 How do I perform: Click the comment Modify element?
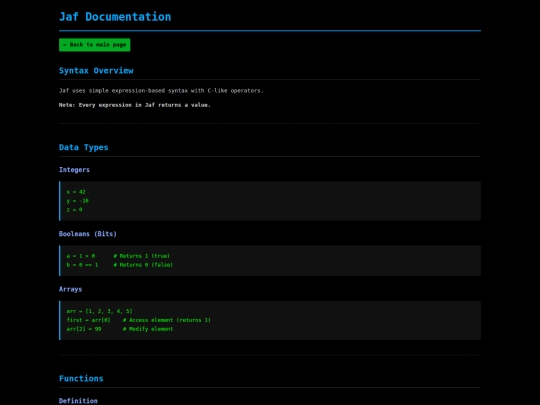point(148,329)
